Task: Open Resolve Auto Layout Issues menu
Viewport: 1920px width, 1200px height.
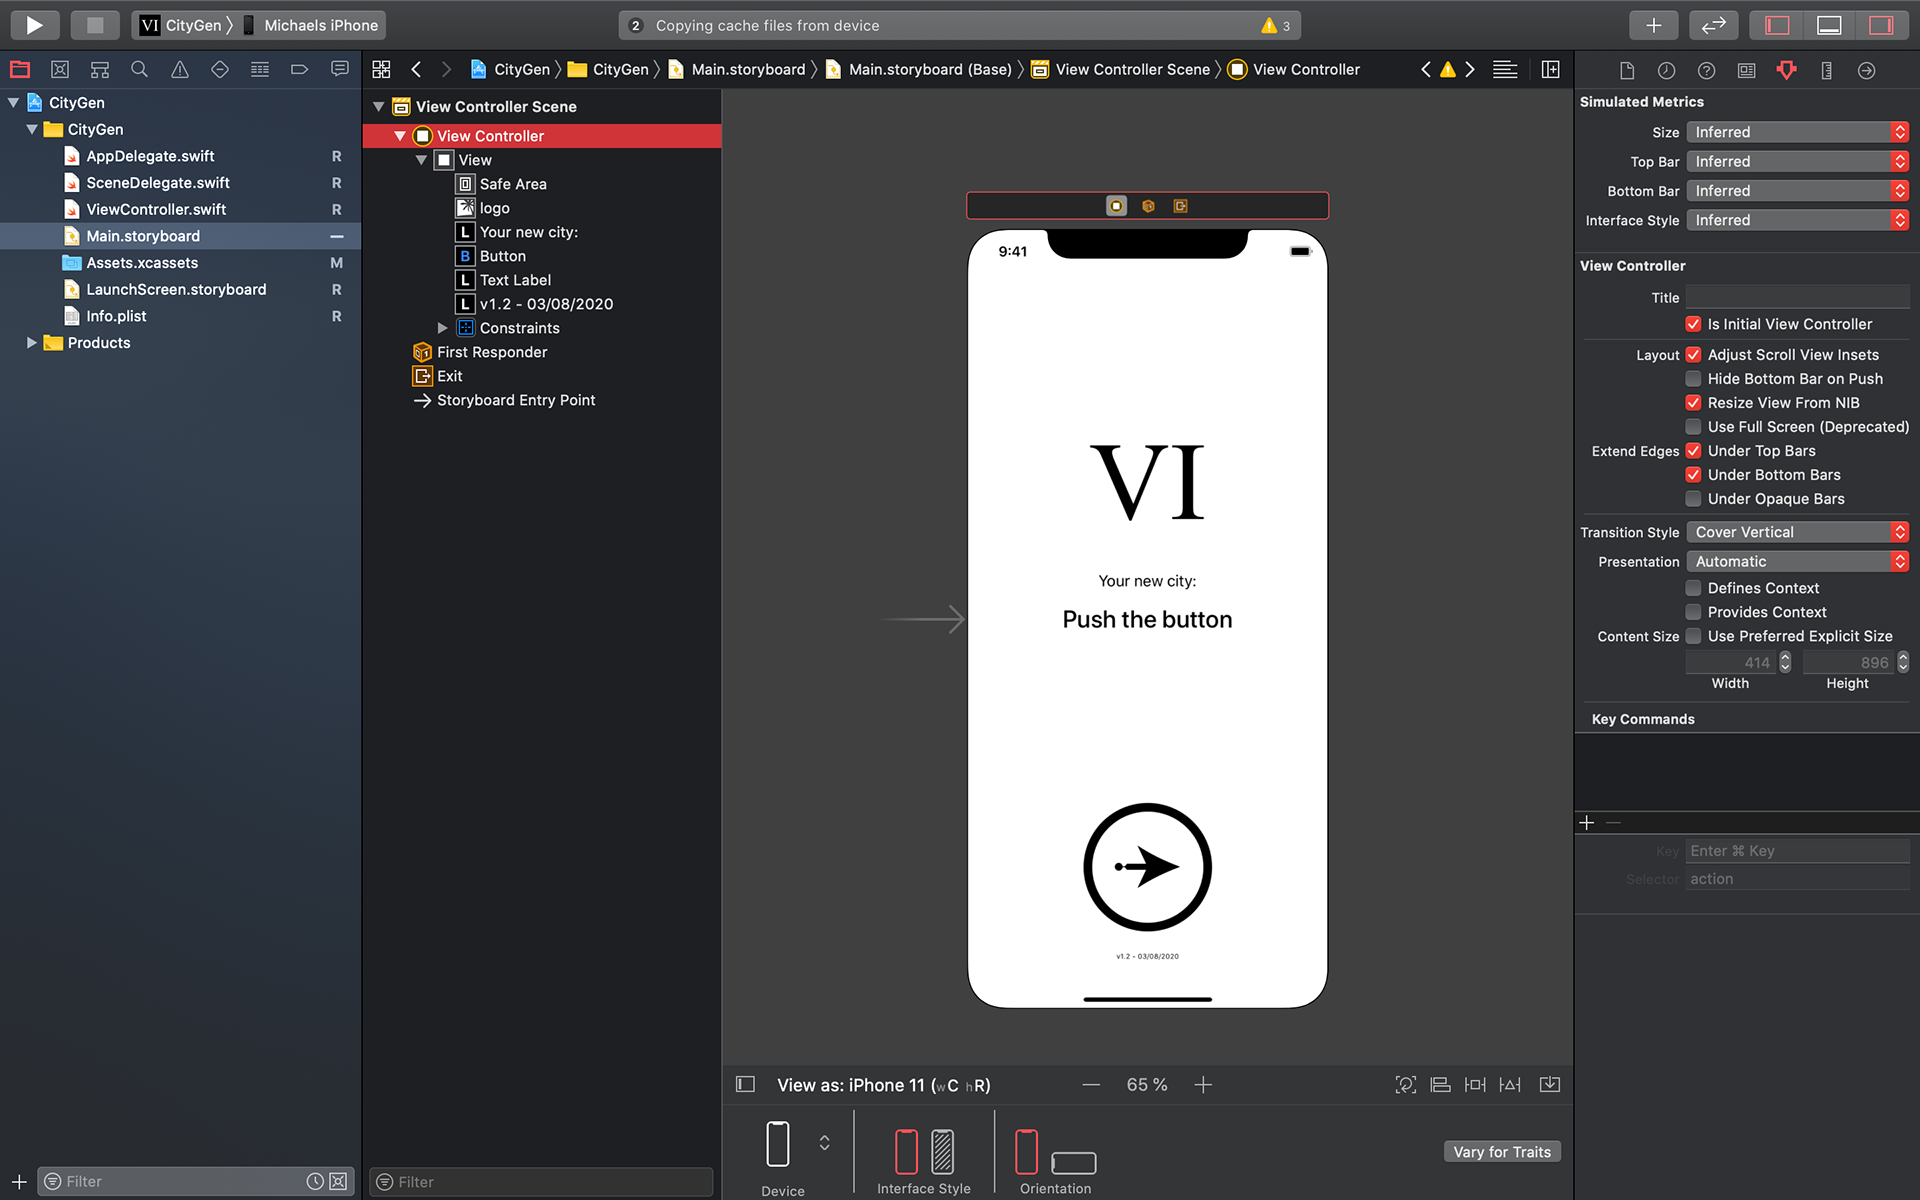Action: tap(1510, 1085)
